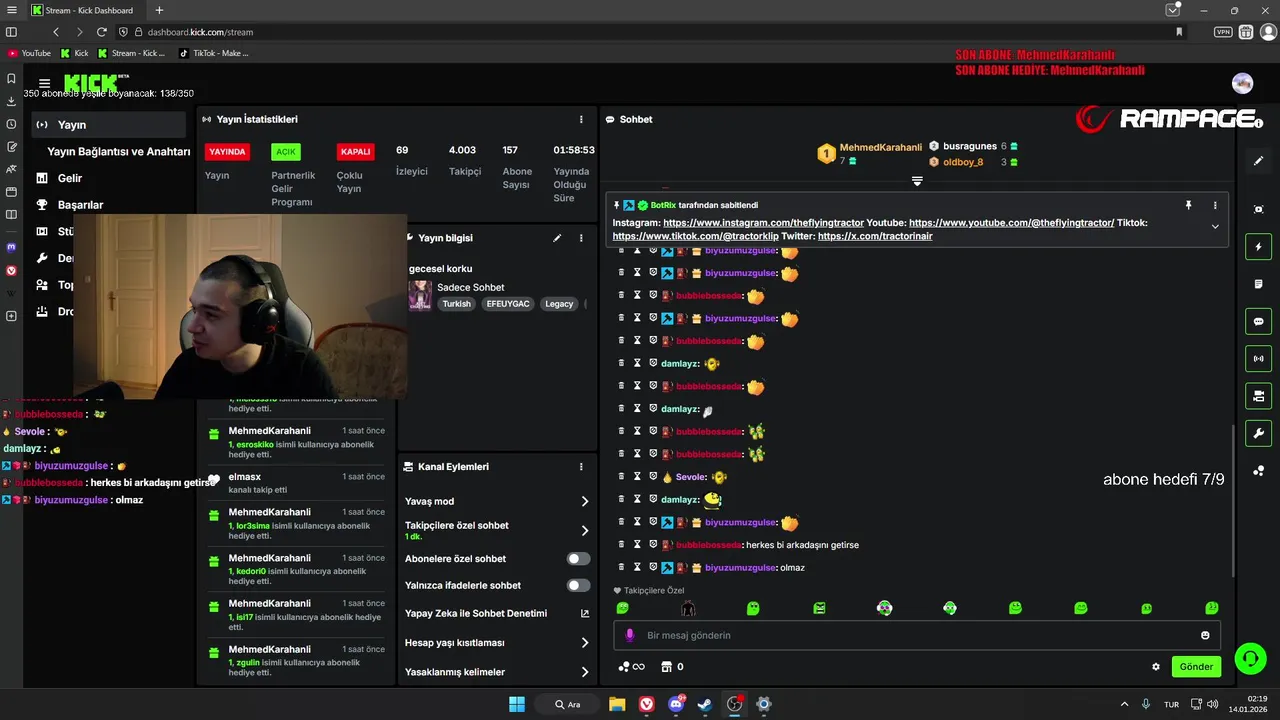1280x720 pixels.
Task: Open the green headset support button
Action: 1250,658
